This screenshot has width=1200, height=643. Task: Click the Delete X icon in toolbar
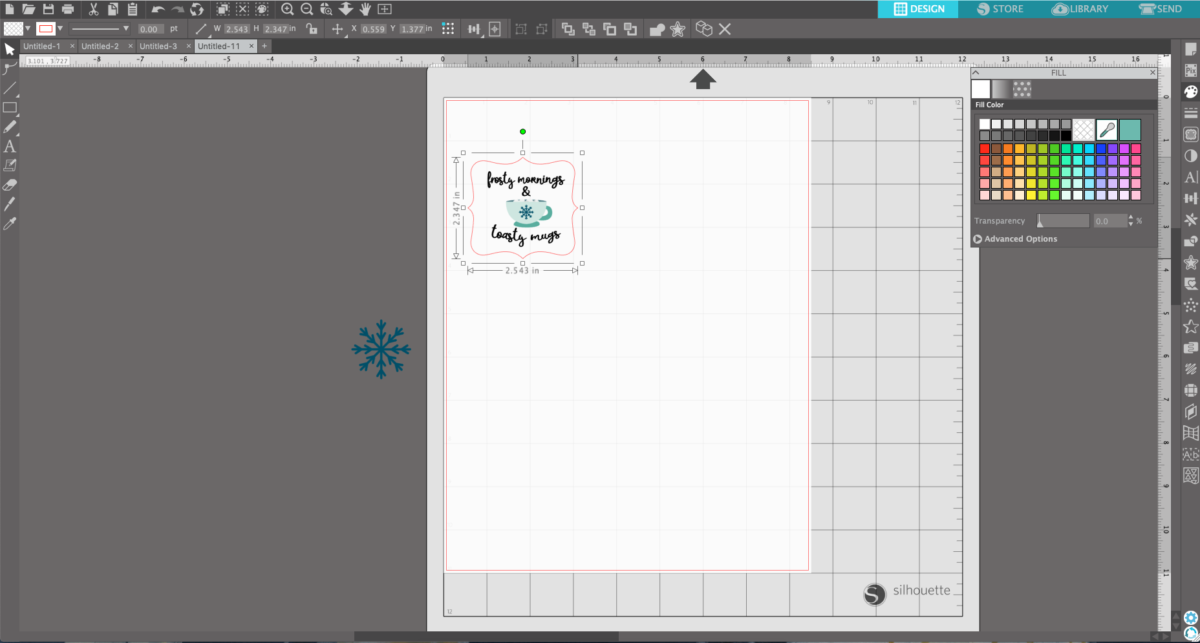725,29
